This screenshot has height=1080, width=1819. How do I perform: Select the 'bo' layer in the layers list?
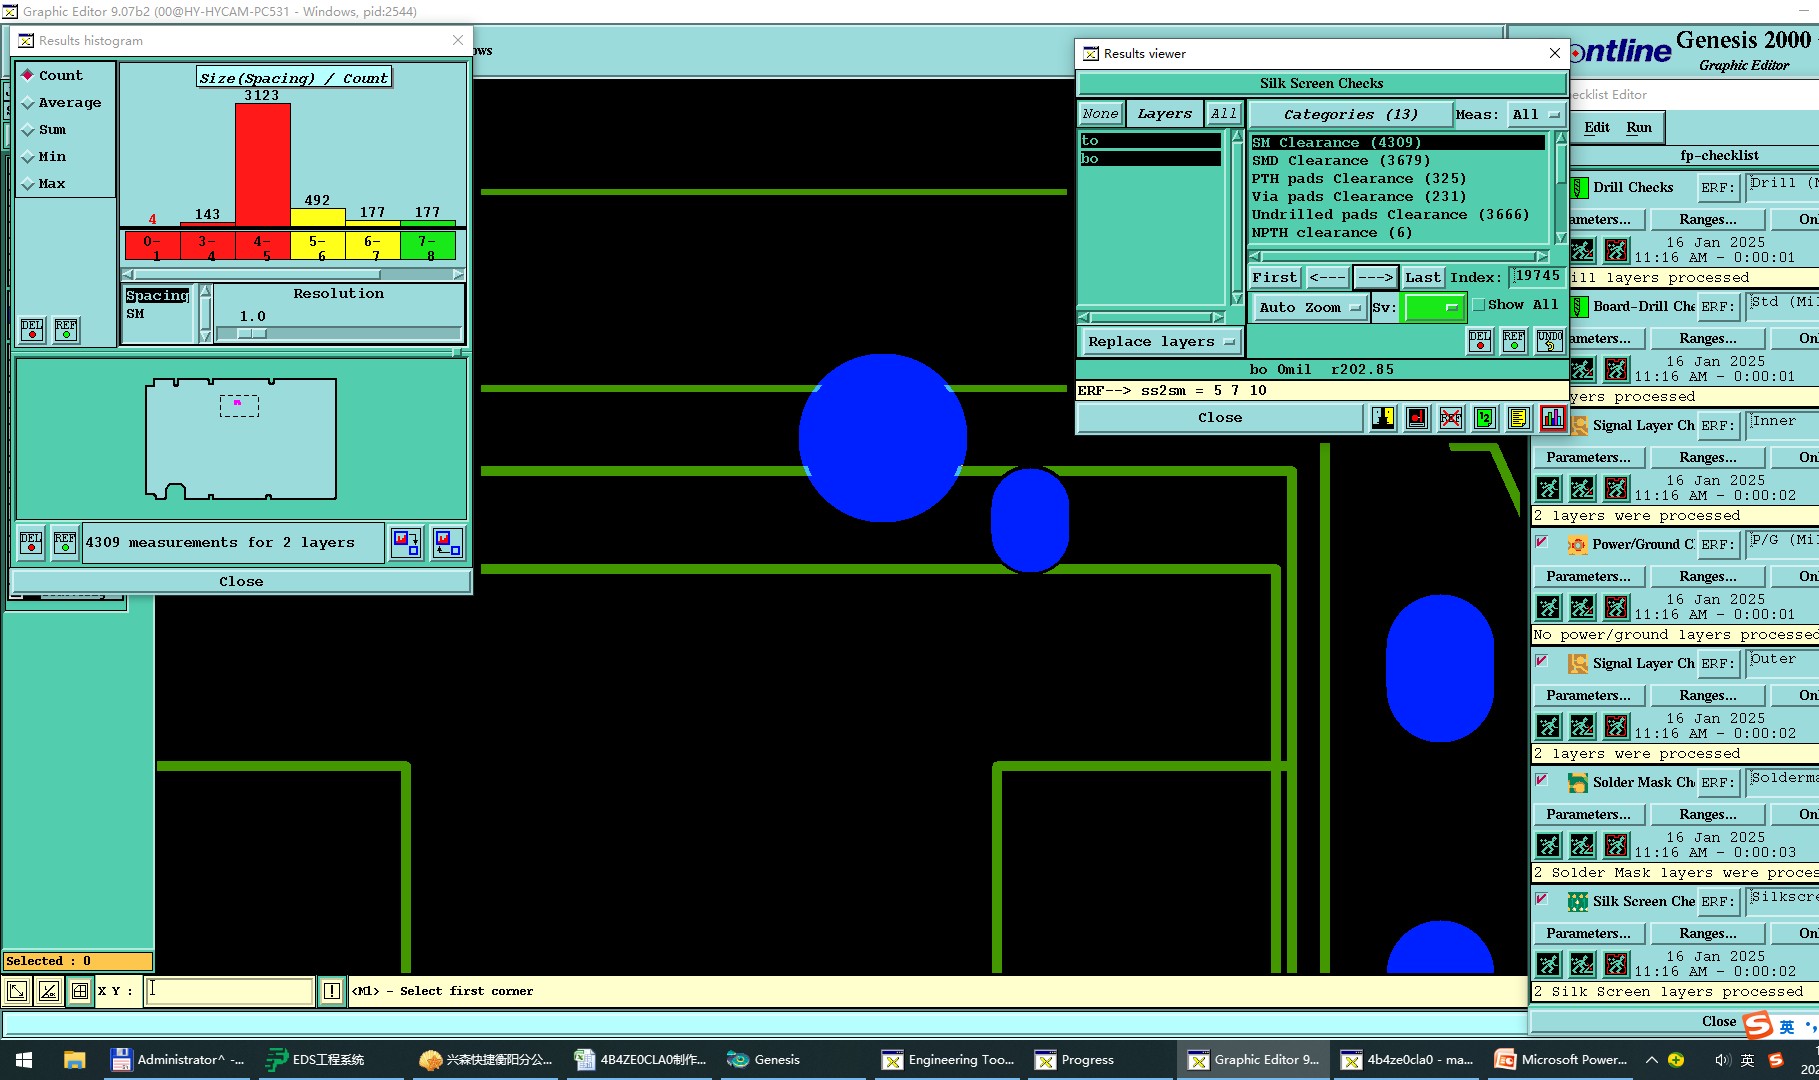click(x=1150, y=158)
